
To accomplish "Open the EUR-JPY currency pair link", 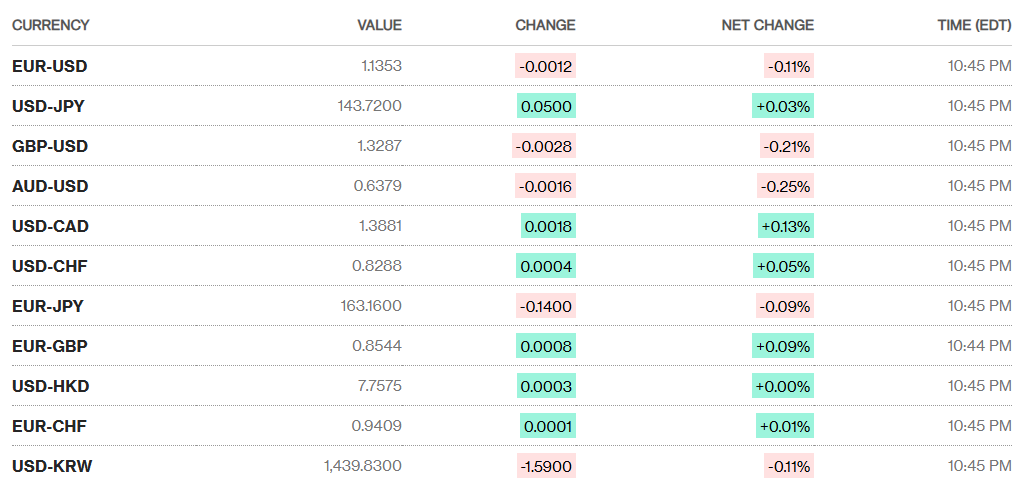I will coord(49,306).
